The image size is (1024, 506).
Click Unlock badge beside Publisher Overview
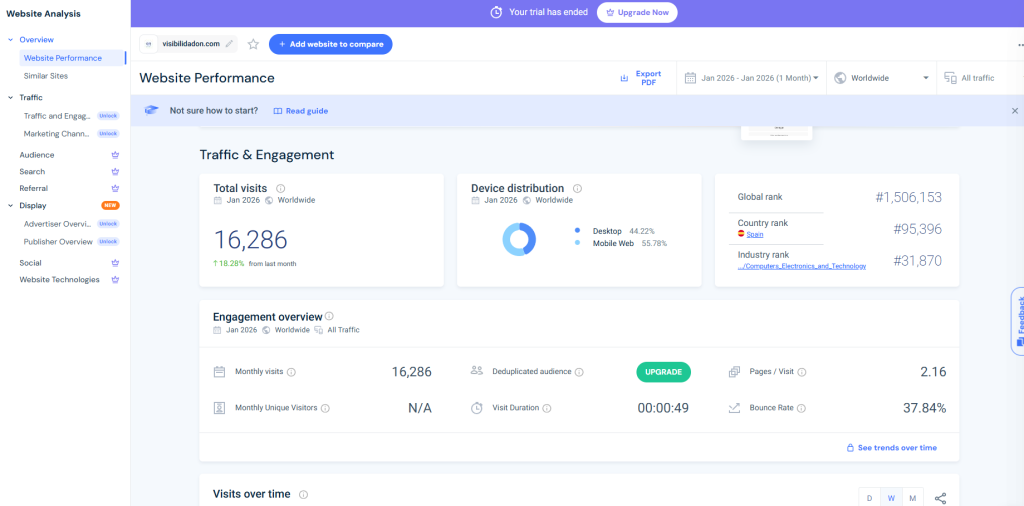pyautogui.click(x=108, y=242)
